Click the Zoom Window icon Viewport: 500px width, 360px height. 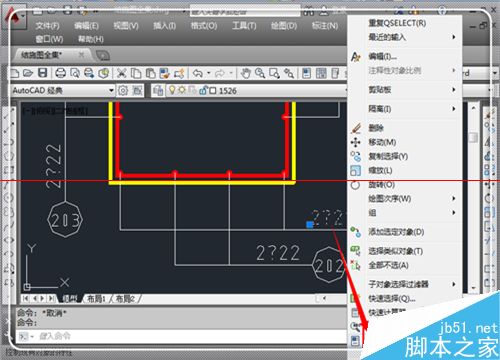(x=274, y=73)
